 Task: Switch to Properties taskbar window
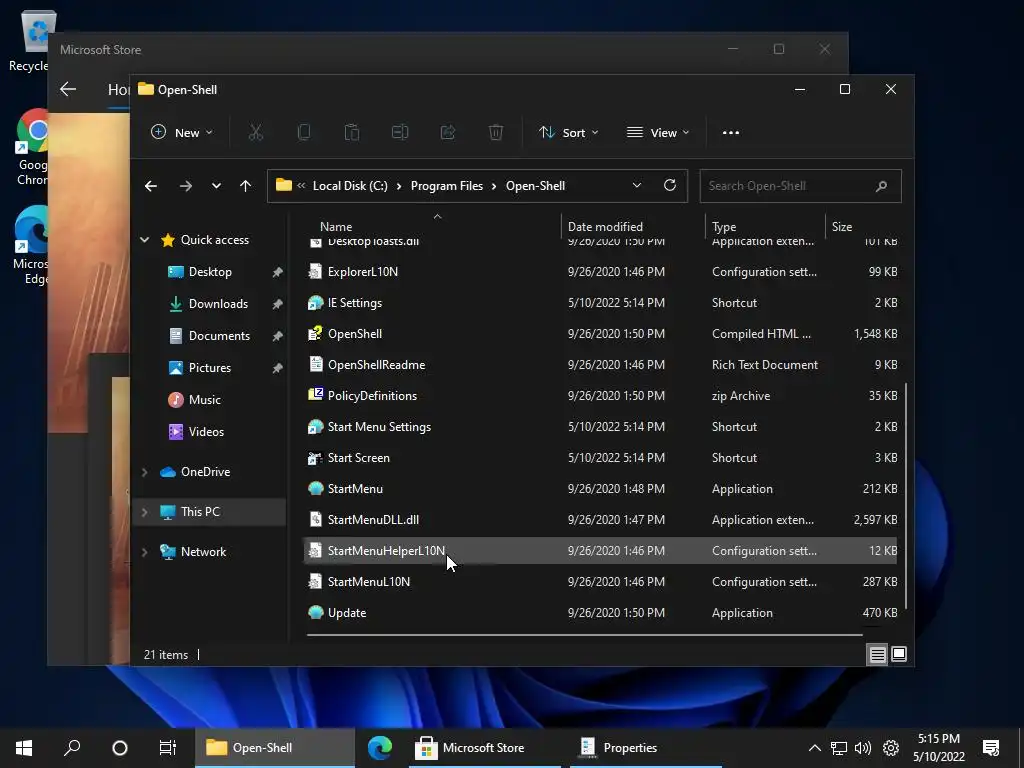646,748
